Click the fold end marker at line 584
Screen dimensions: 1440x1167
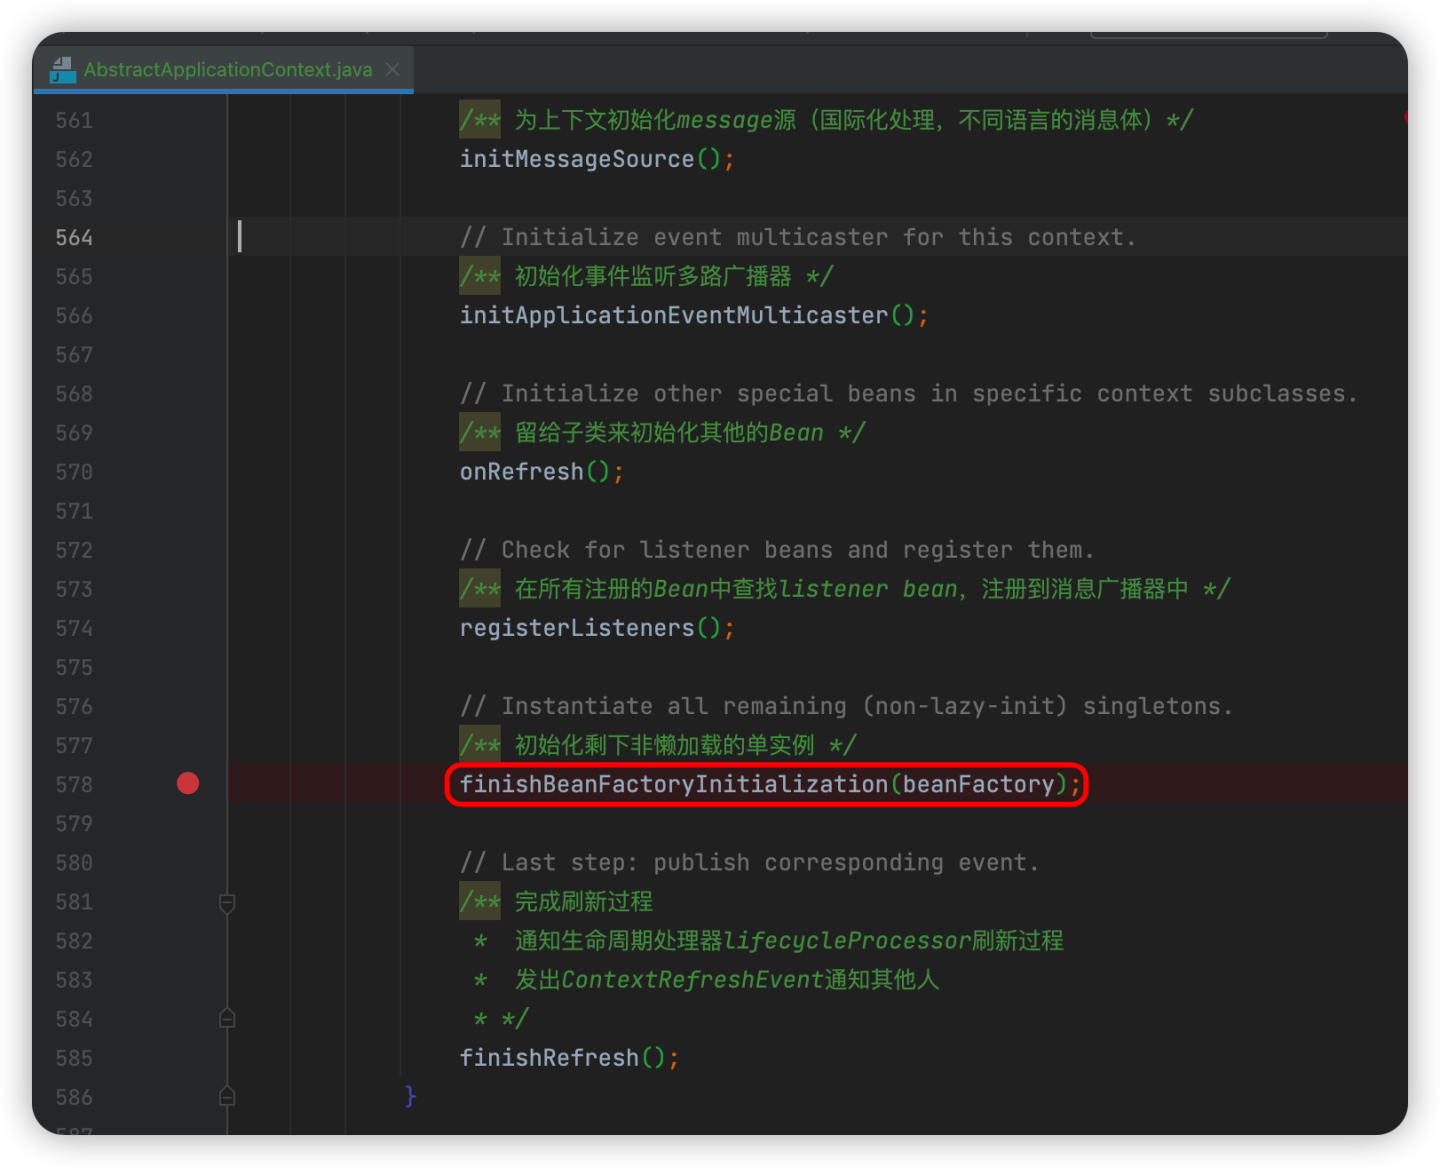tap(227, 1018)
